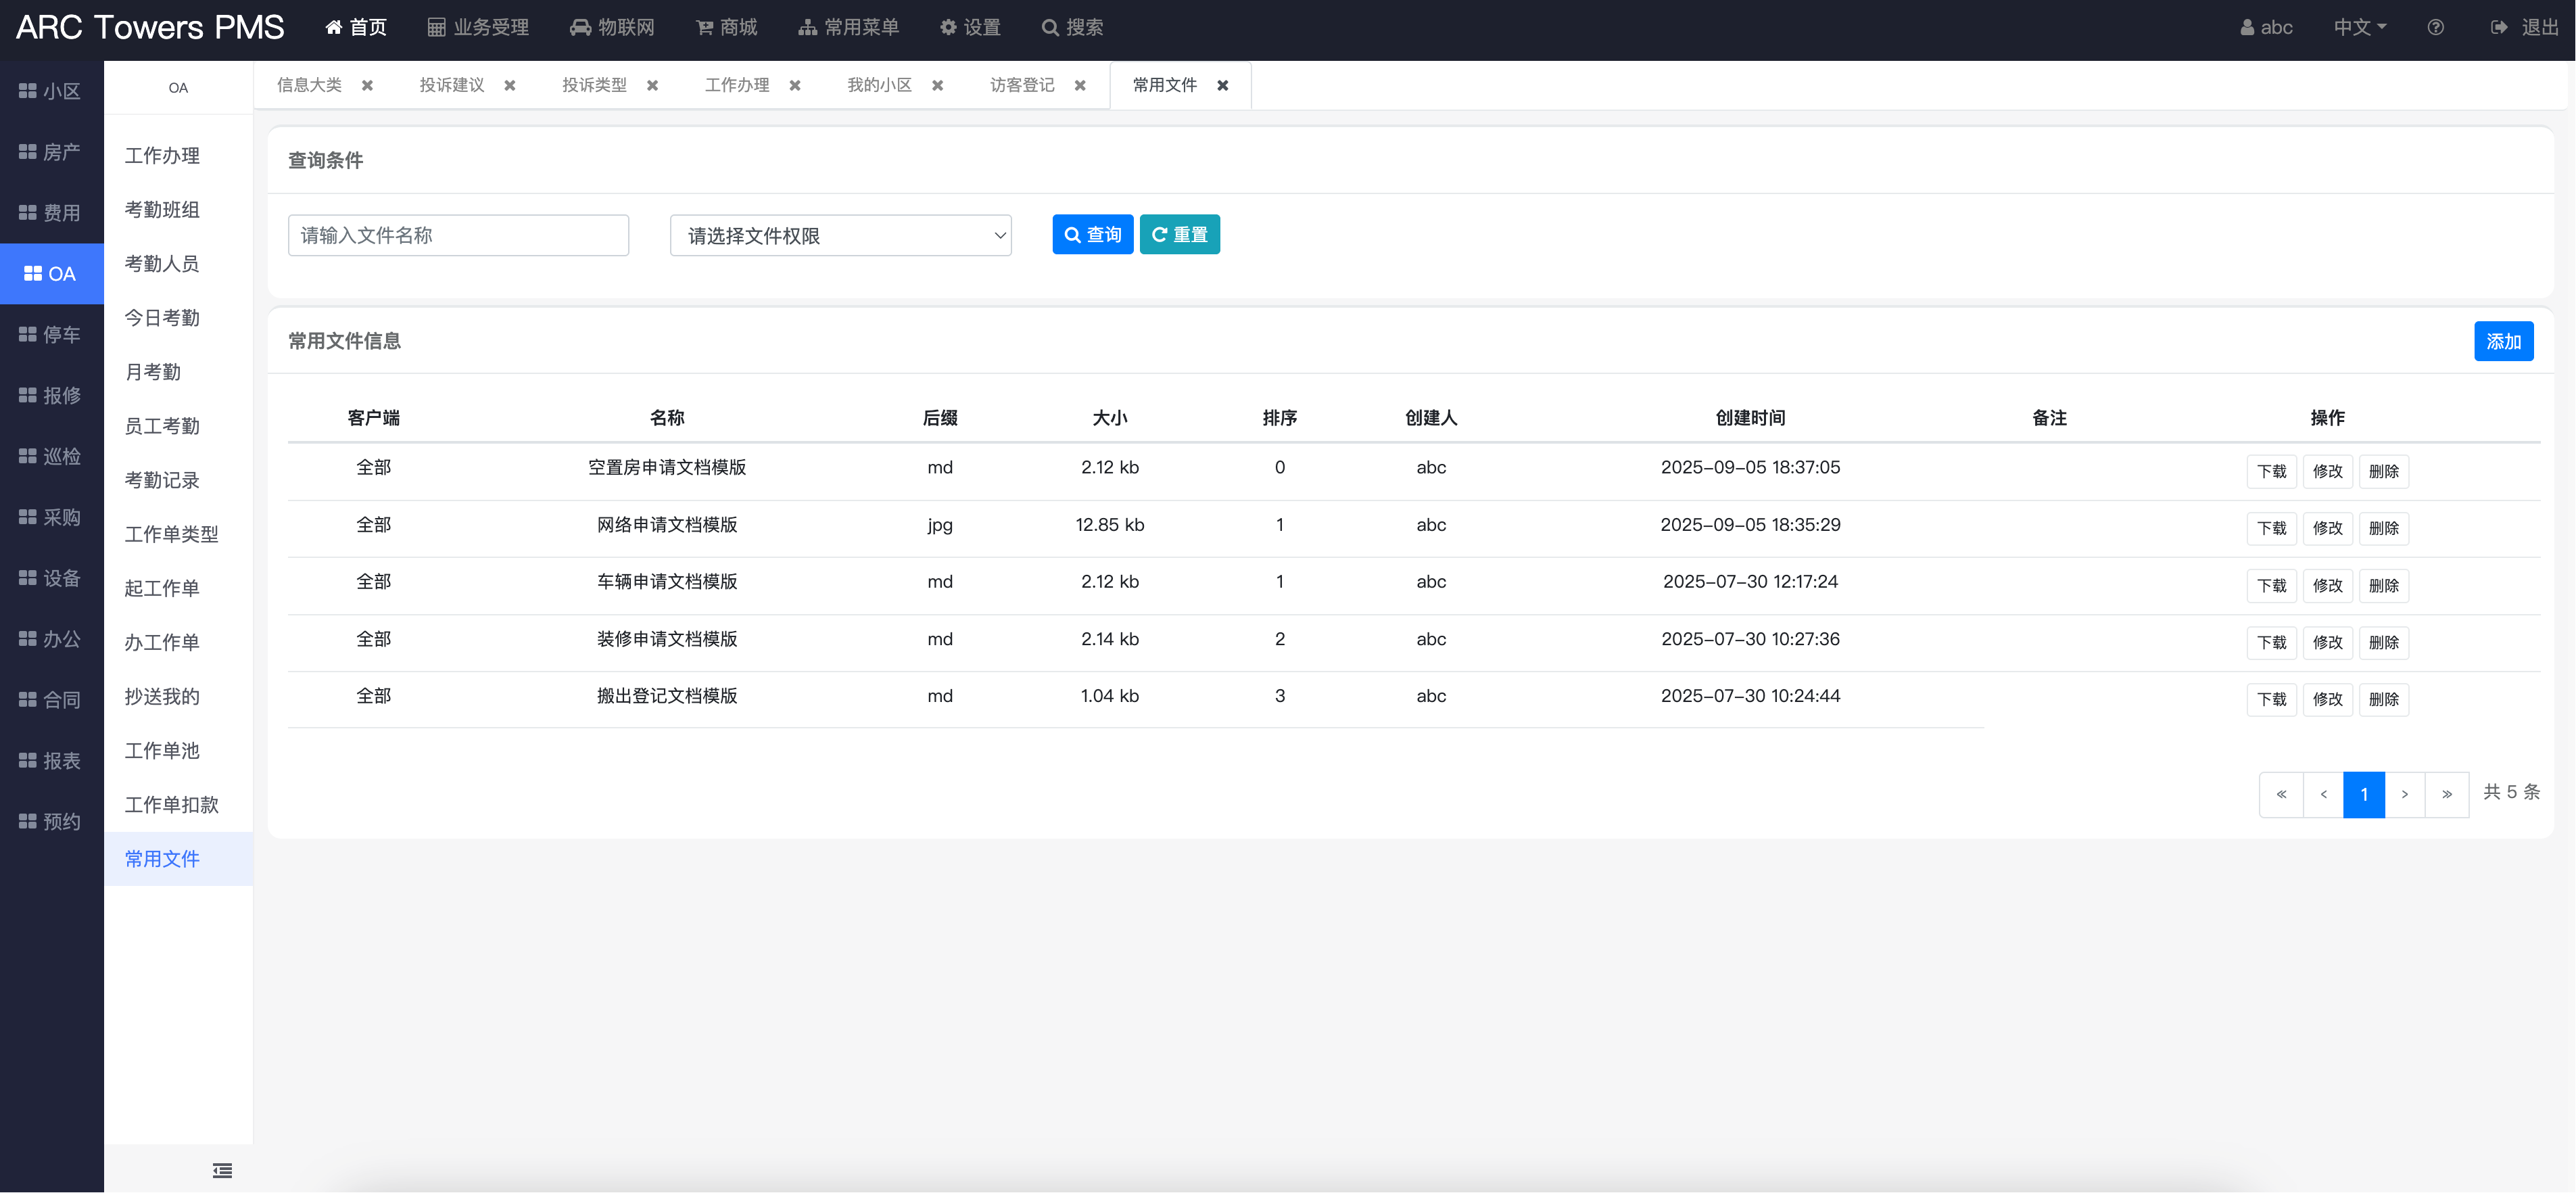Screen dimensions: 2576x1193
Task: Go to the last page arrow
Action: click(x=2446, y=795)
